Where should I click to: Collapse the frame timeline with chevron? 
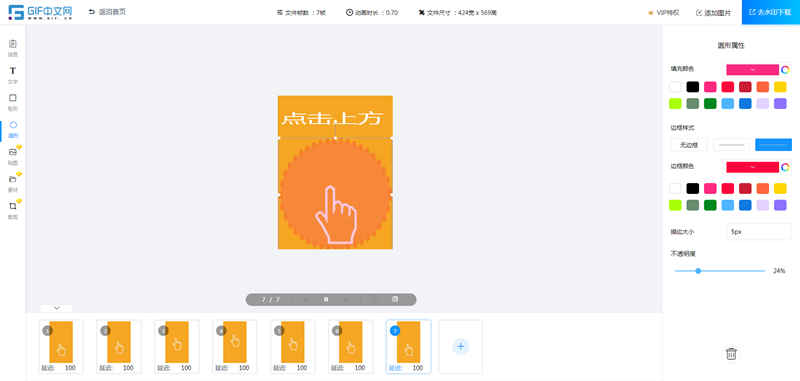pyautogui.click(x=57, y=308)
